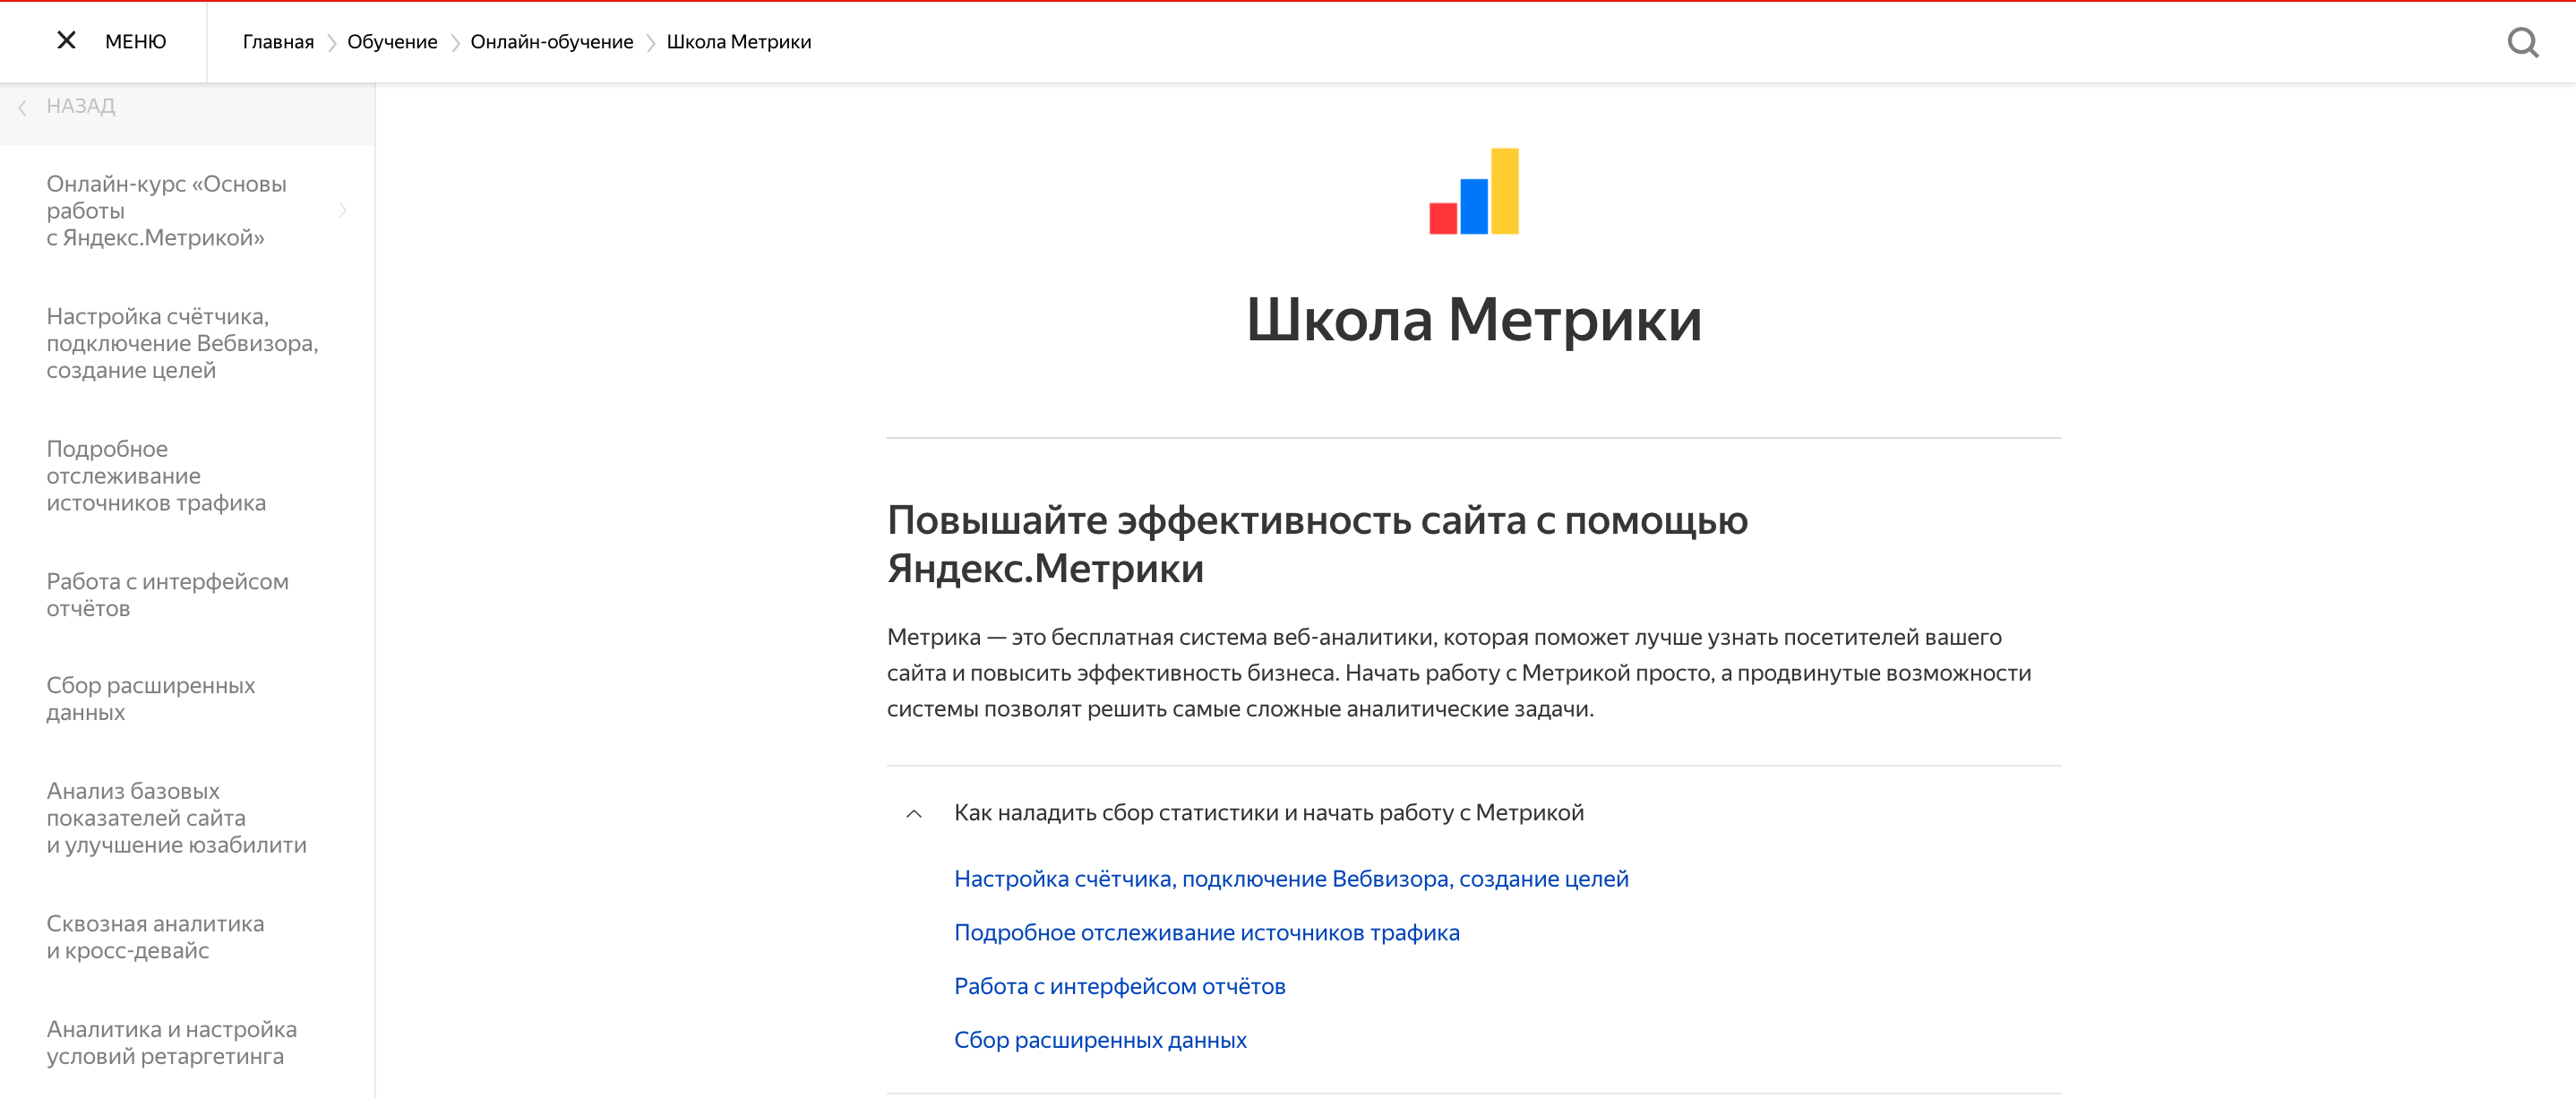2576x1098 pixels.
Task: Click the paragraph starting 'Метрика — это бесплатная'
Action: 1459,673
